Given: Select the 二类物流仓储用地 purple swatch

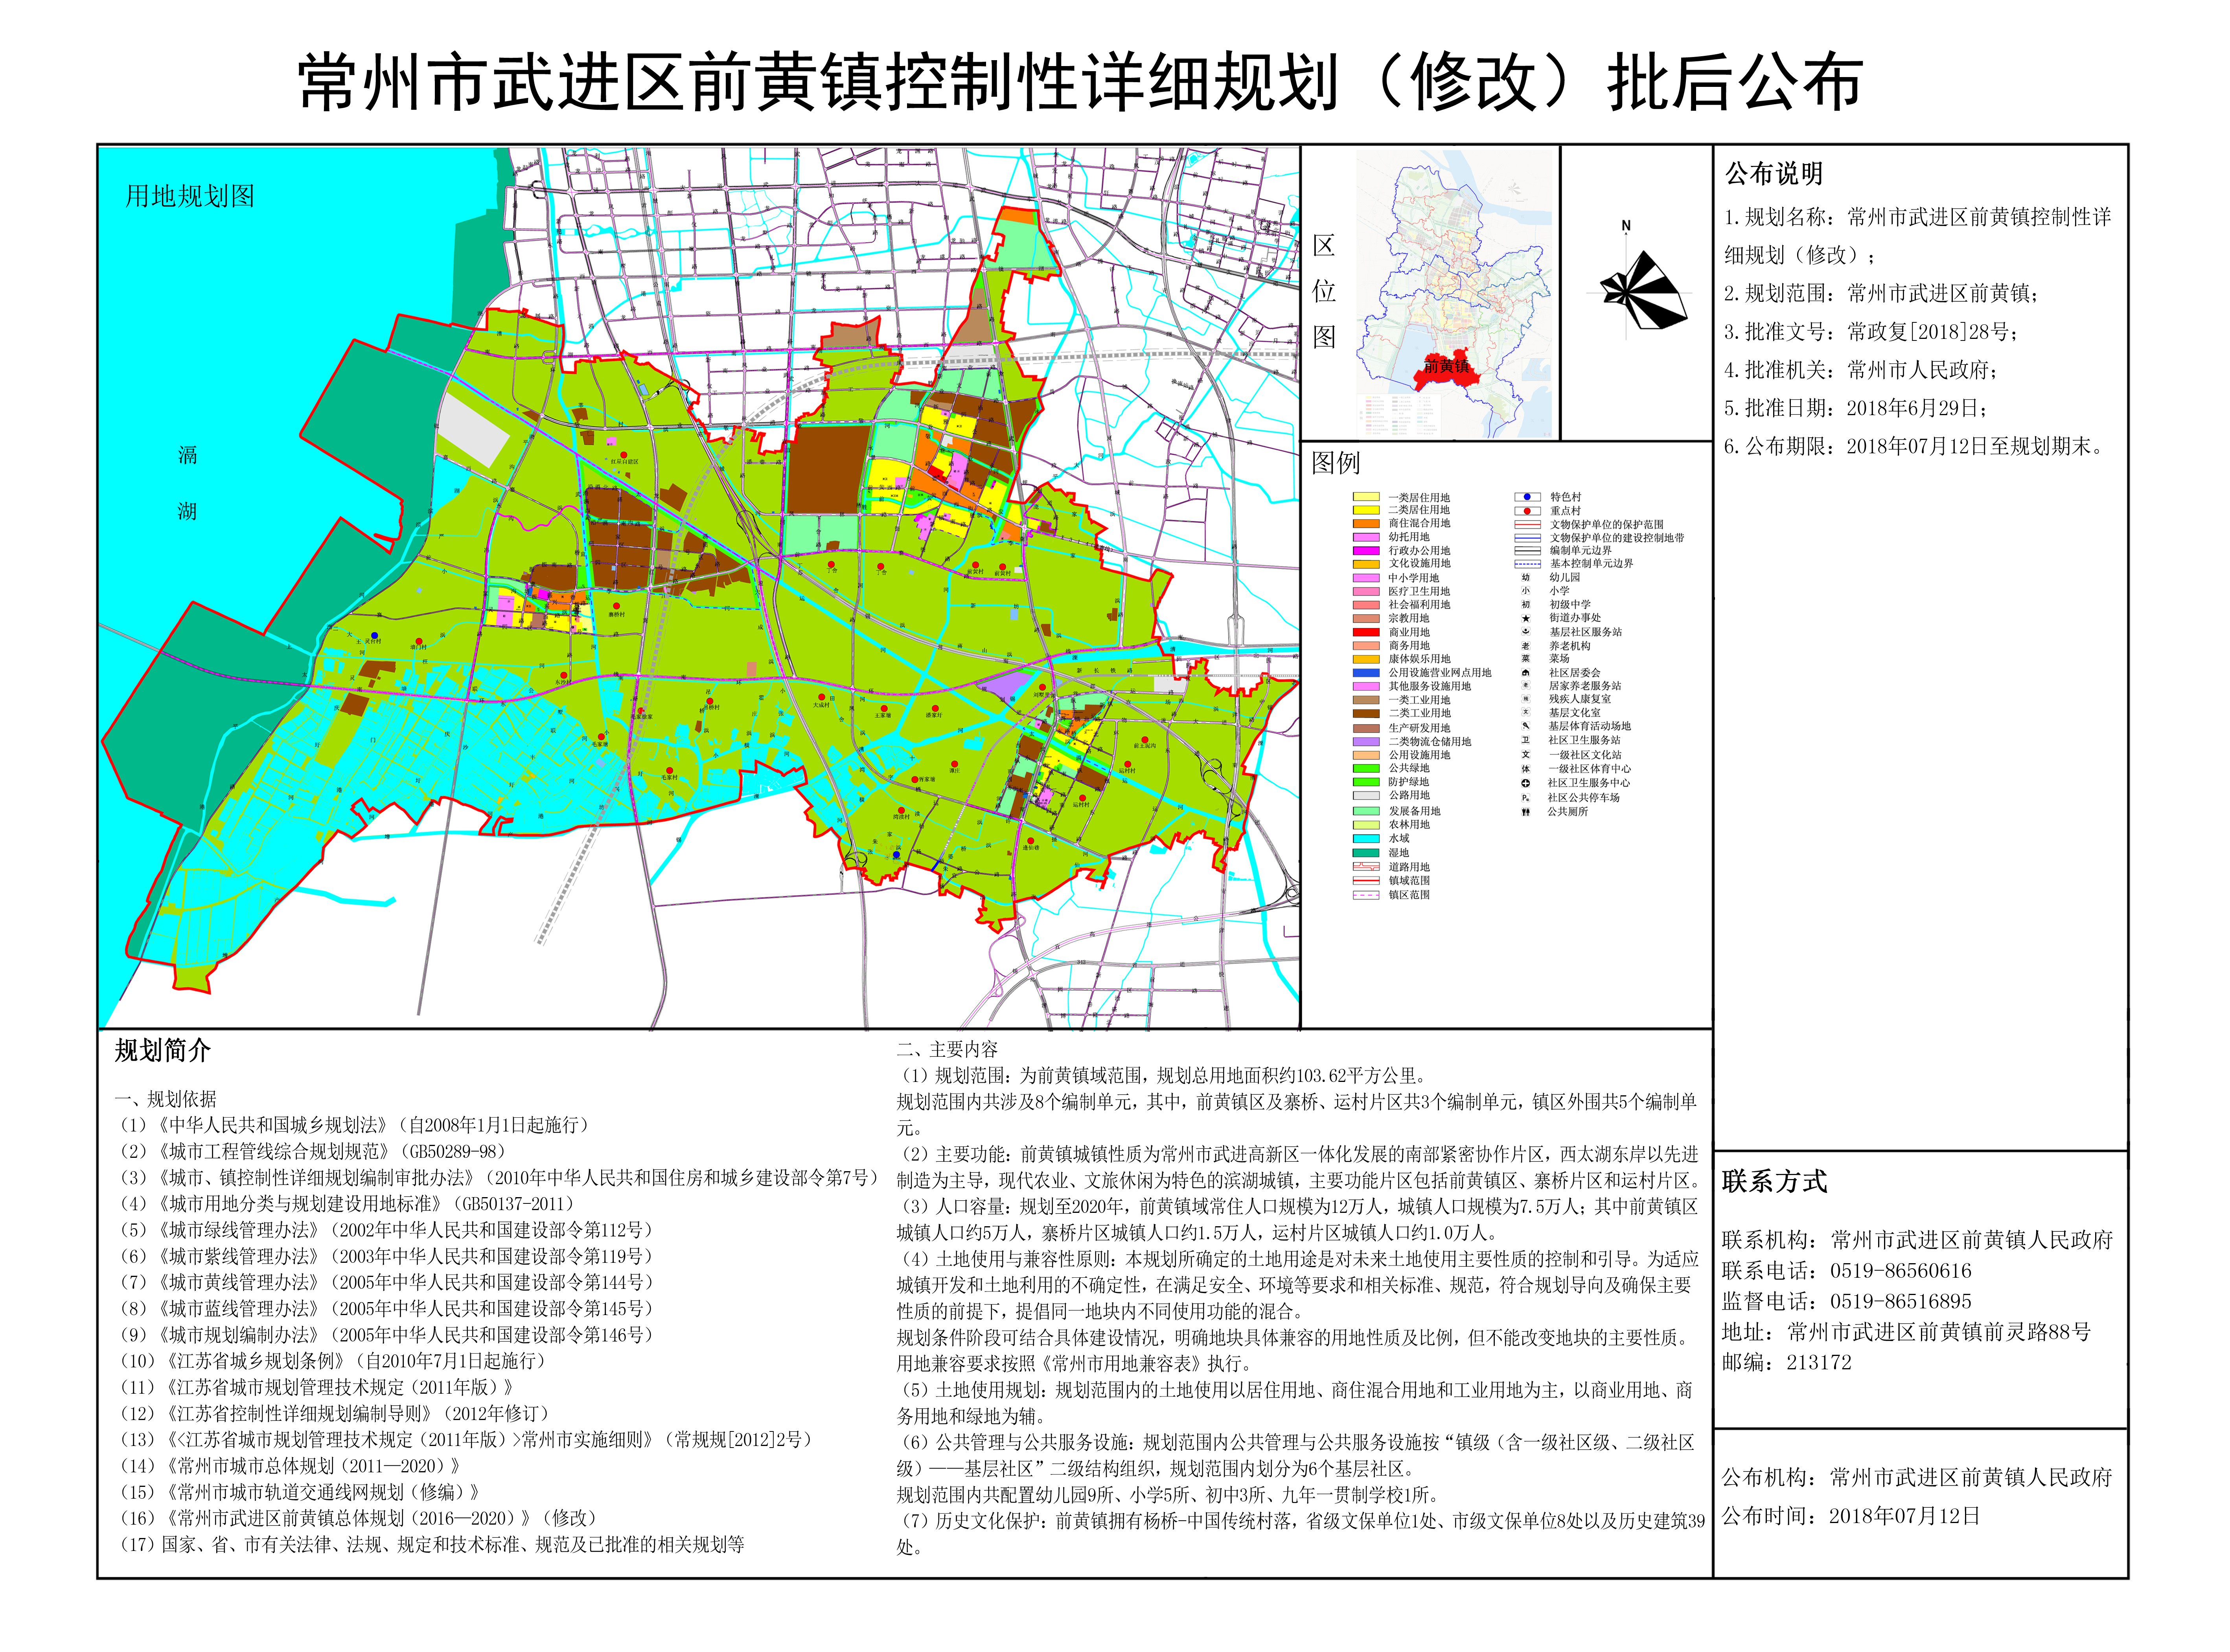Looking at the screenshot, I should (x=1366, y=742).
